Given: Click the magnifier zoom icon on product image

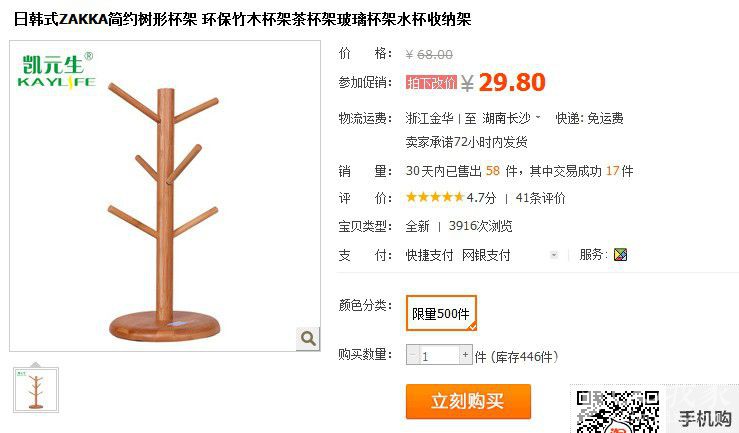Looking at the screenshot, I should point(308,338).
